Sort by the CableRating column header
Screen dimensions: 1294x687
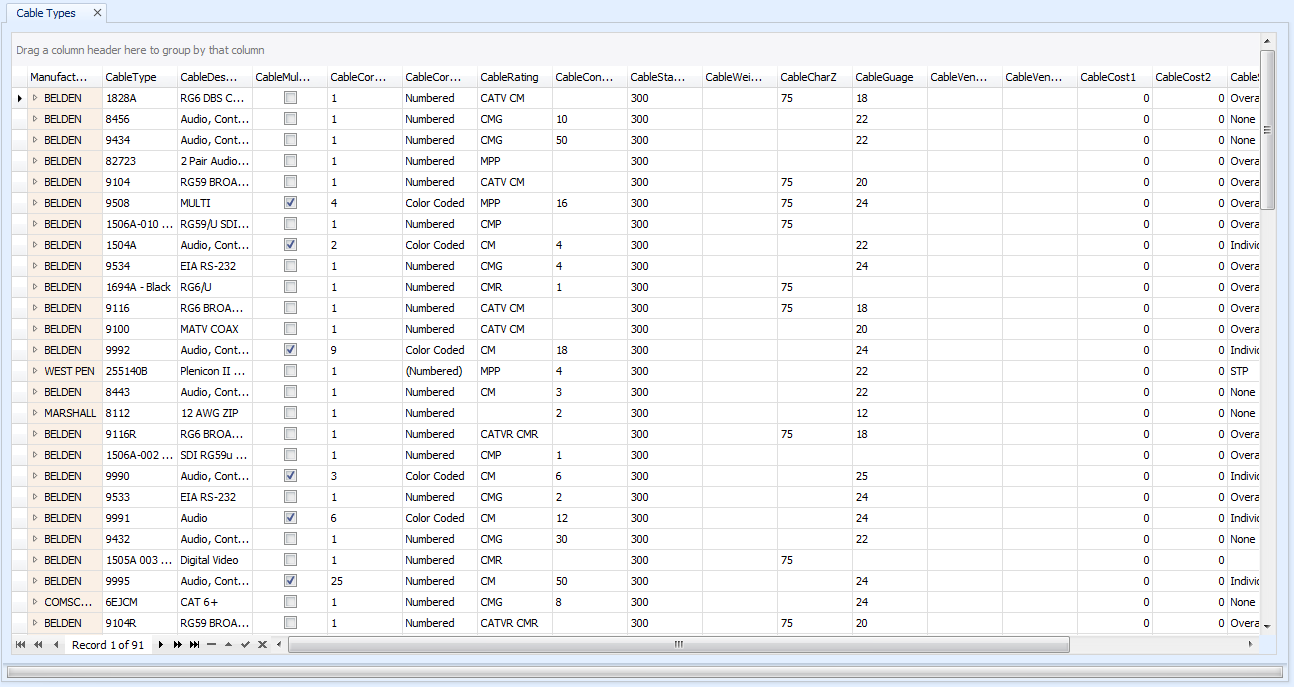click(515, 77)
